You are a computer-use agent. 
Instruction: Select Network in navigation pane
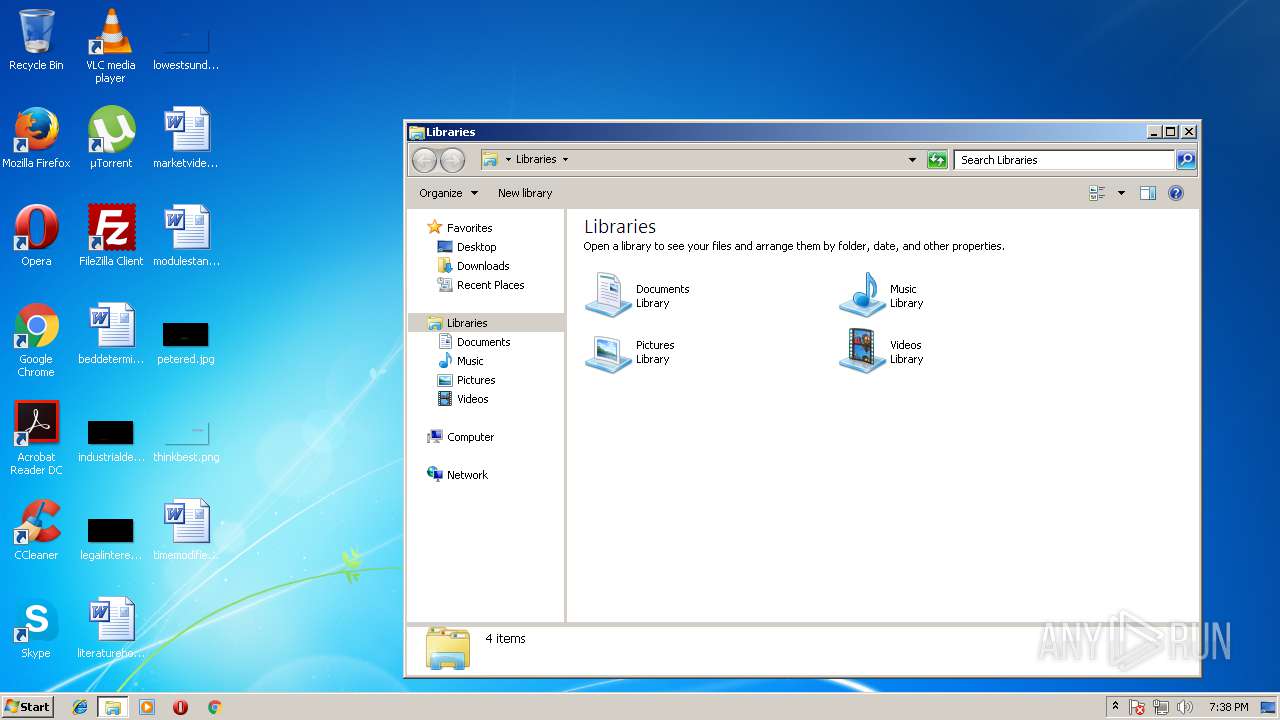click(x=457, y=475)
